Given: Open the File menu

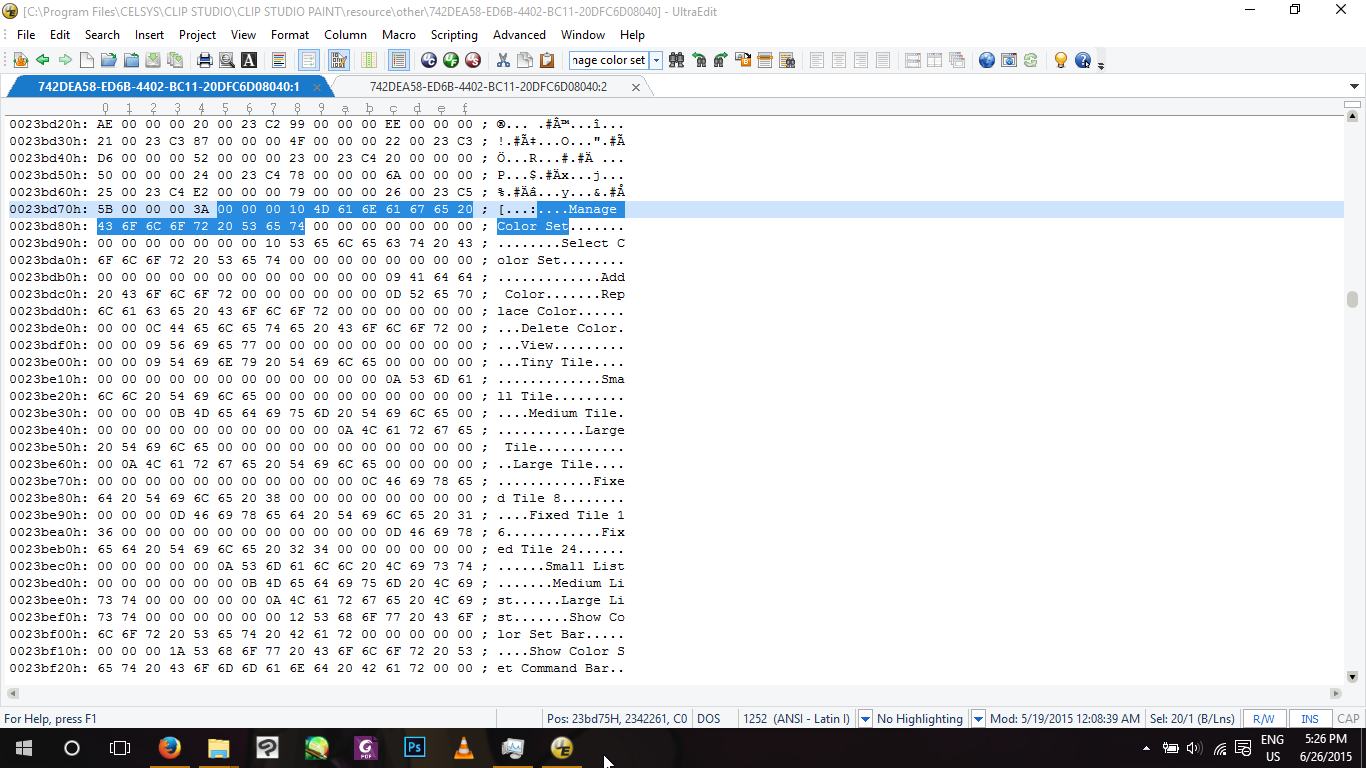Looking at the screenshot, I should [x=26, y=34].
